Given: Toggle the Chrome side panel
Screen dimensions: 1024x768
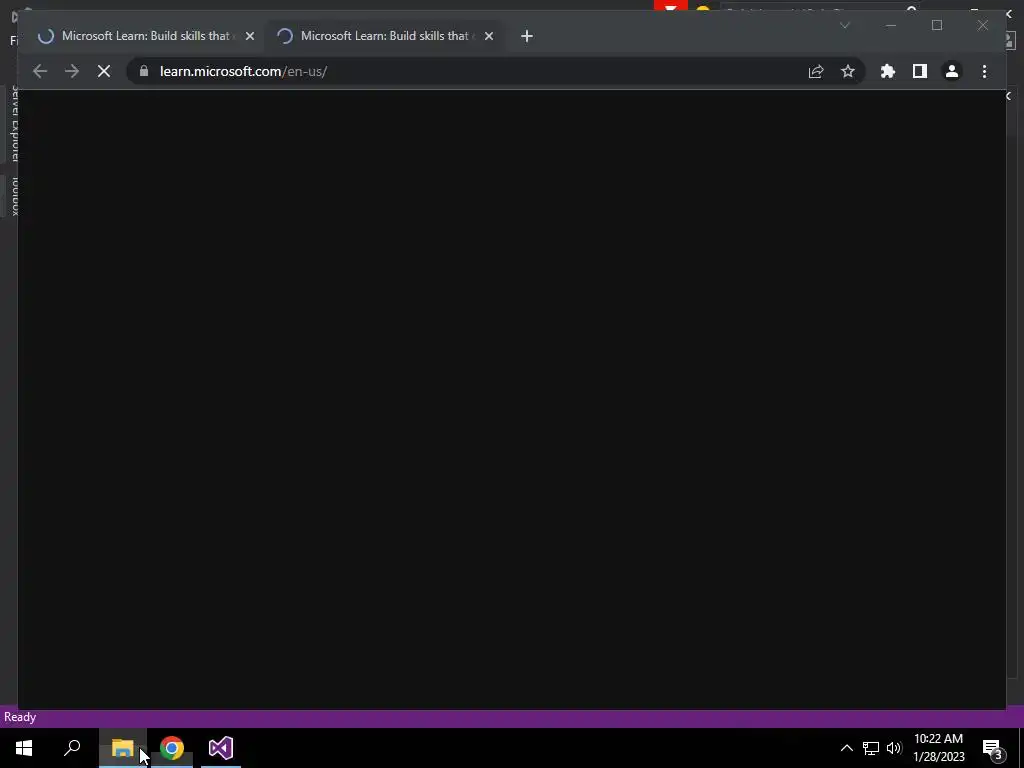Looking at the screenshot, I should [x=920, y=71].
